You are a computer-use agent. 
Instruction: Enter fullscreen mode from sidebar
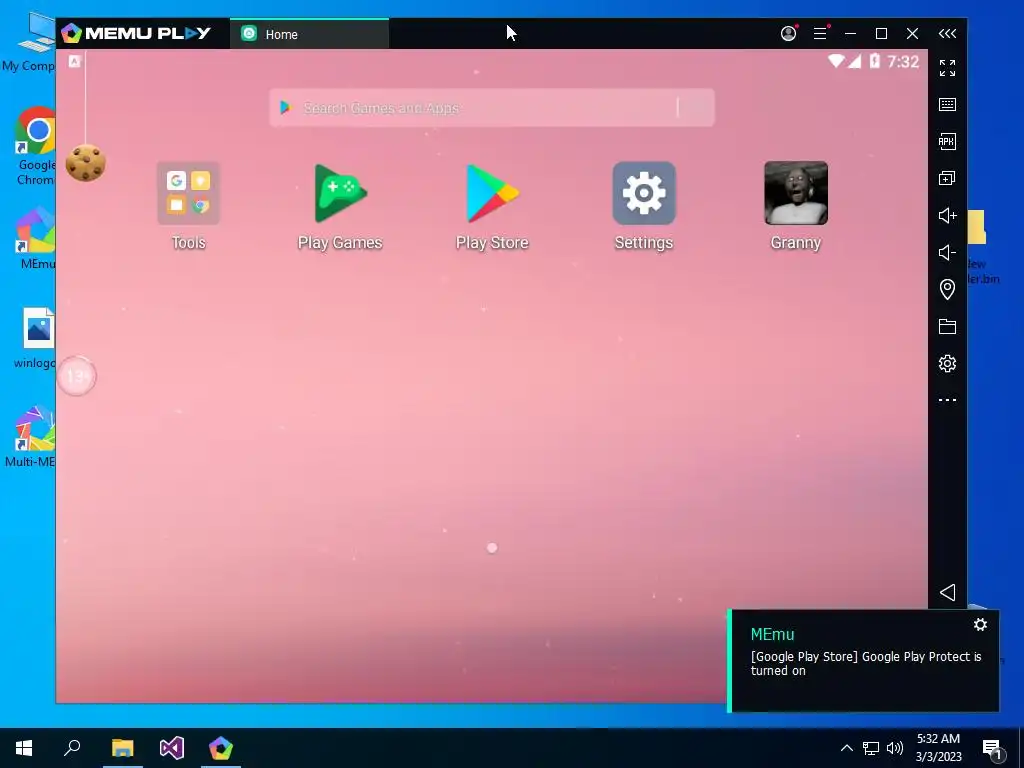pyautogui.click(x=947, y=68)
